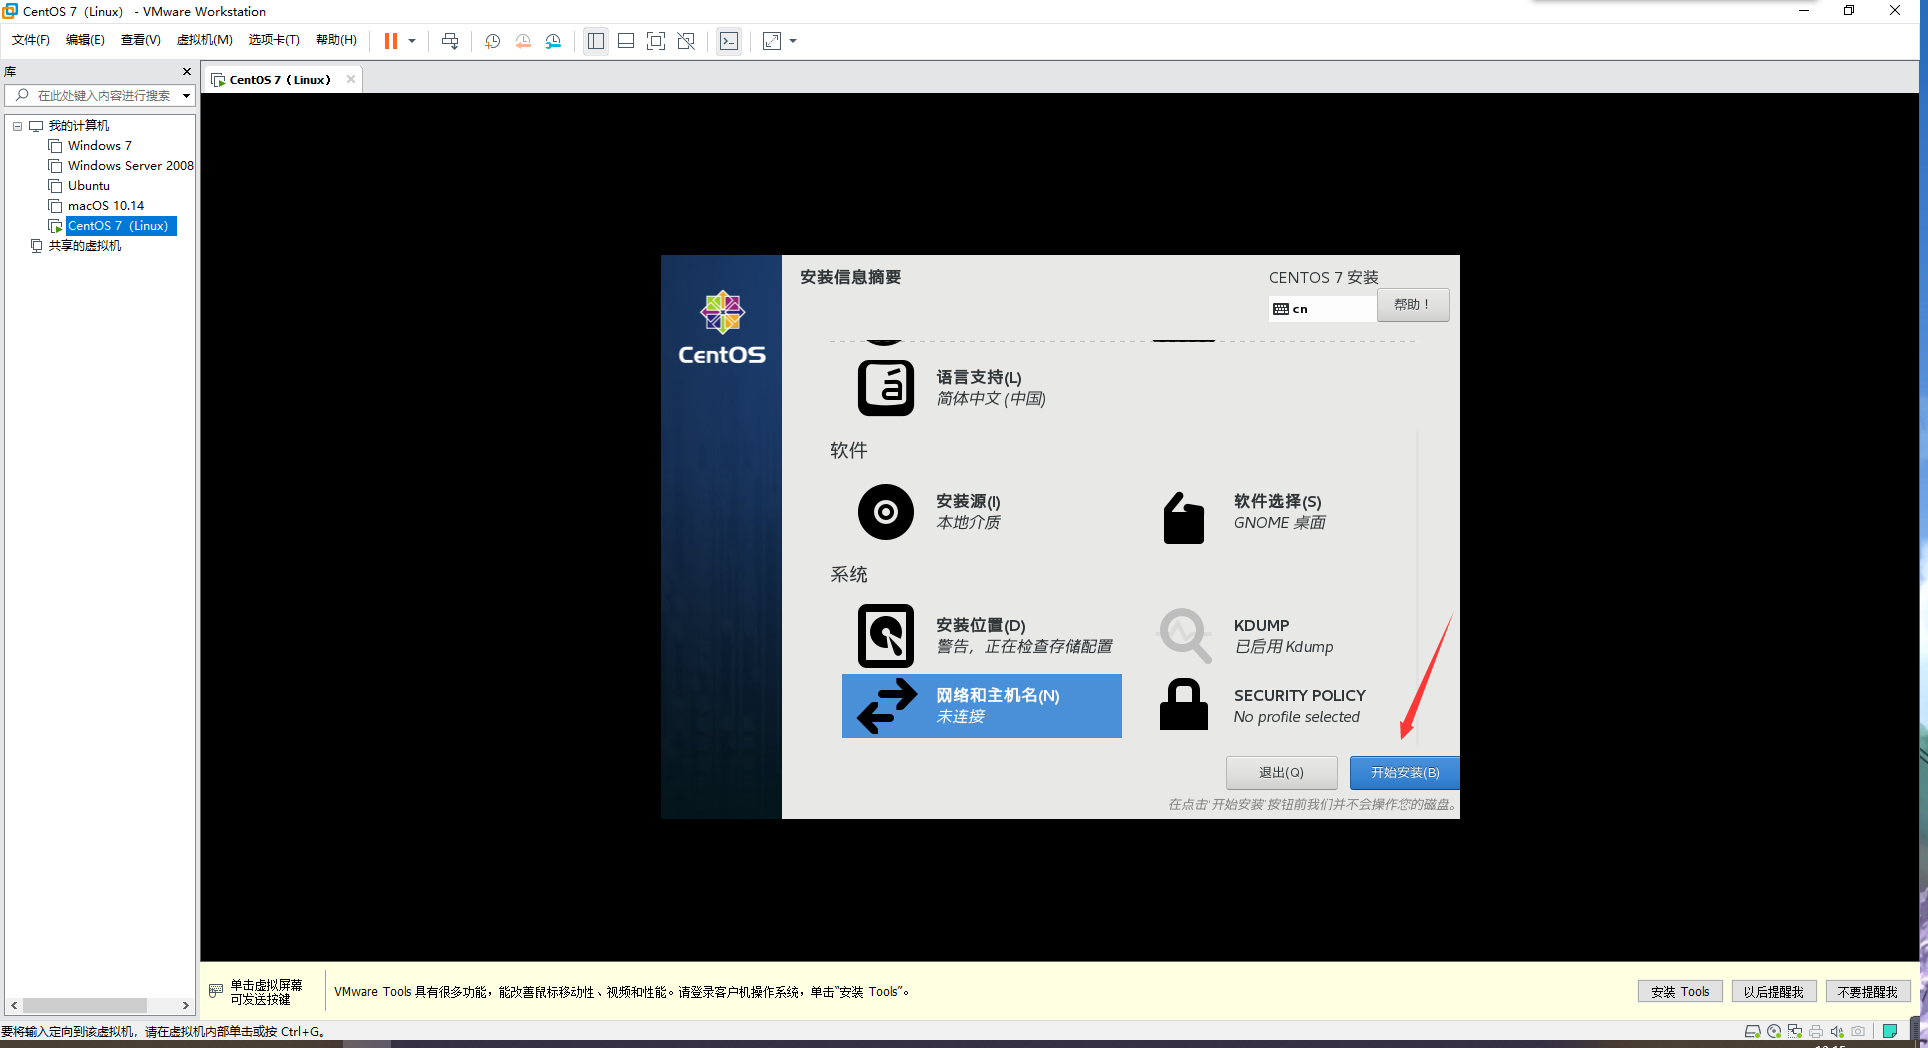This screenshot has height=1048, width=1928.
Task: Click the 退出(Q) quit button
Action: pyautogui.click(x=1281, y=773)
